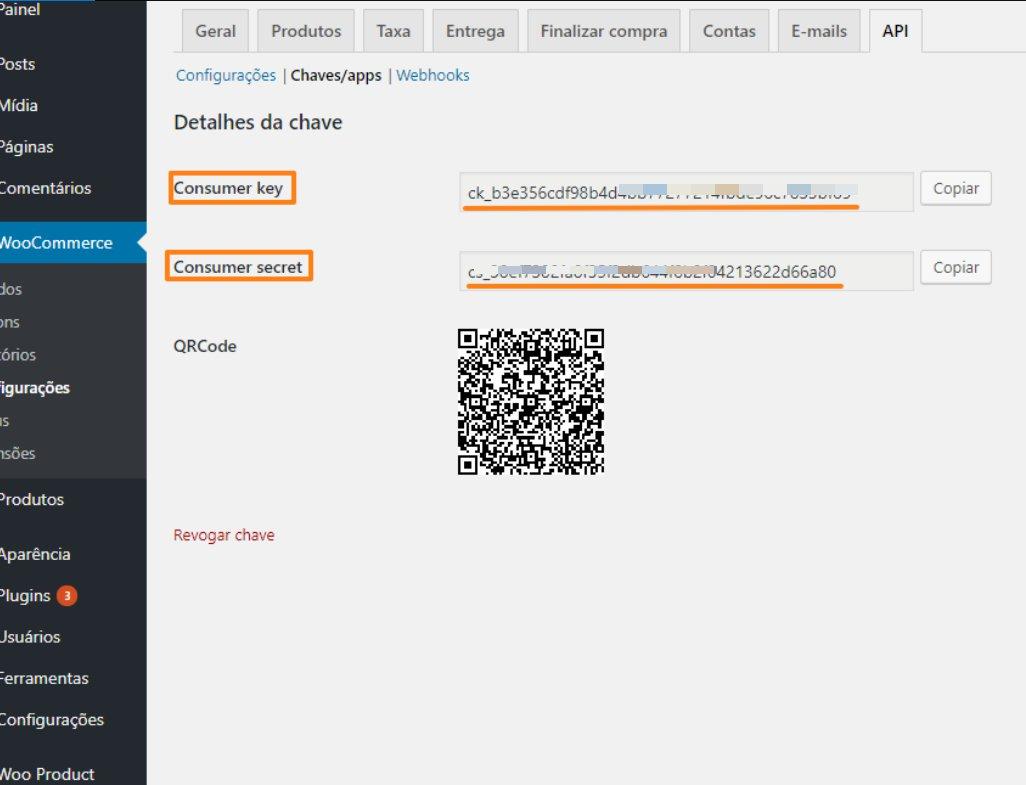The image size is (1026, 785).
Task: Open Páginas in the sidebar
Action: point(26,147)
